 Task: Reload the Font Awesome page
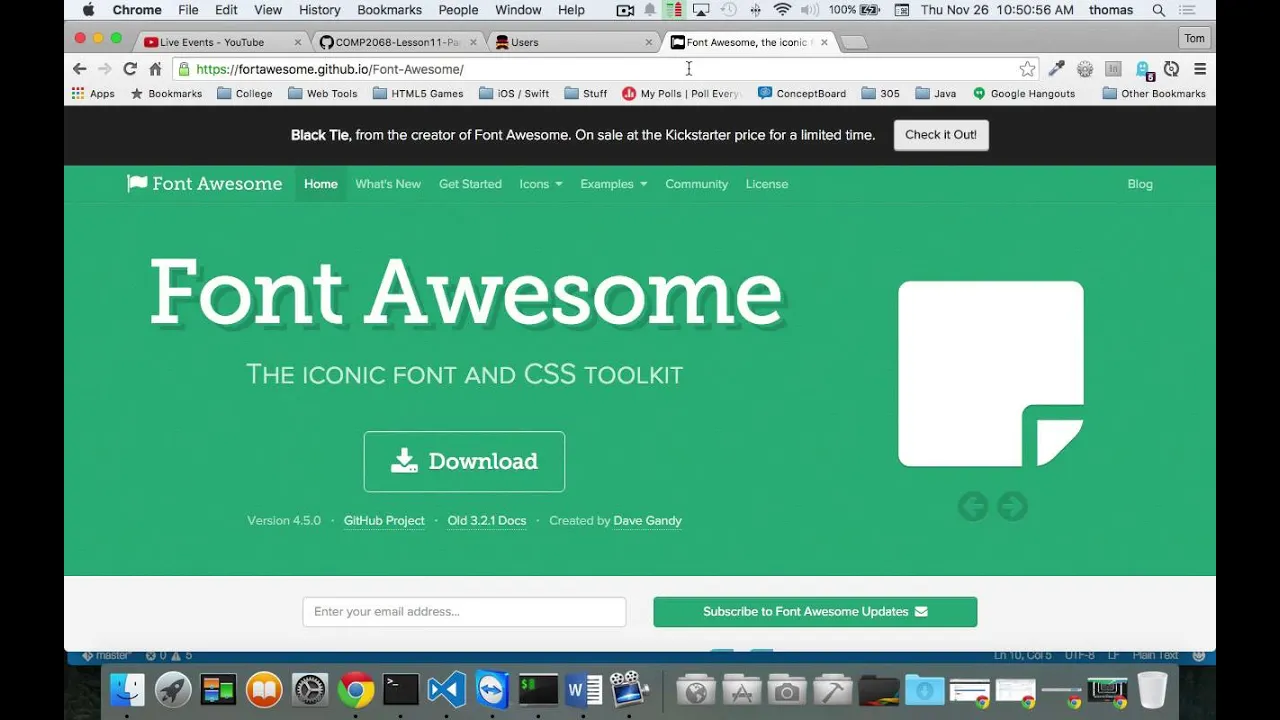click(129, 69)
